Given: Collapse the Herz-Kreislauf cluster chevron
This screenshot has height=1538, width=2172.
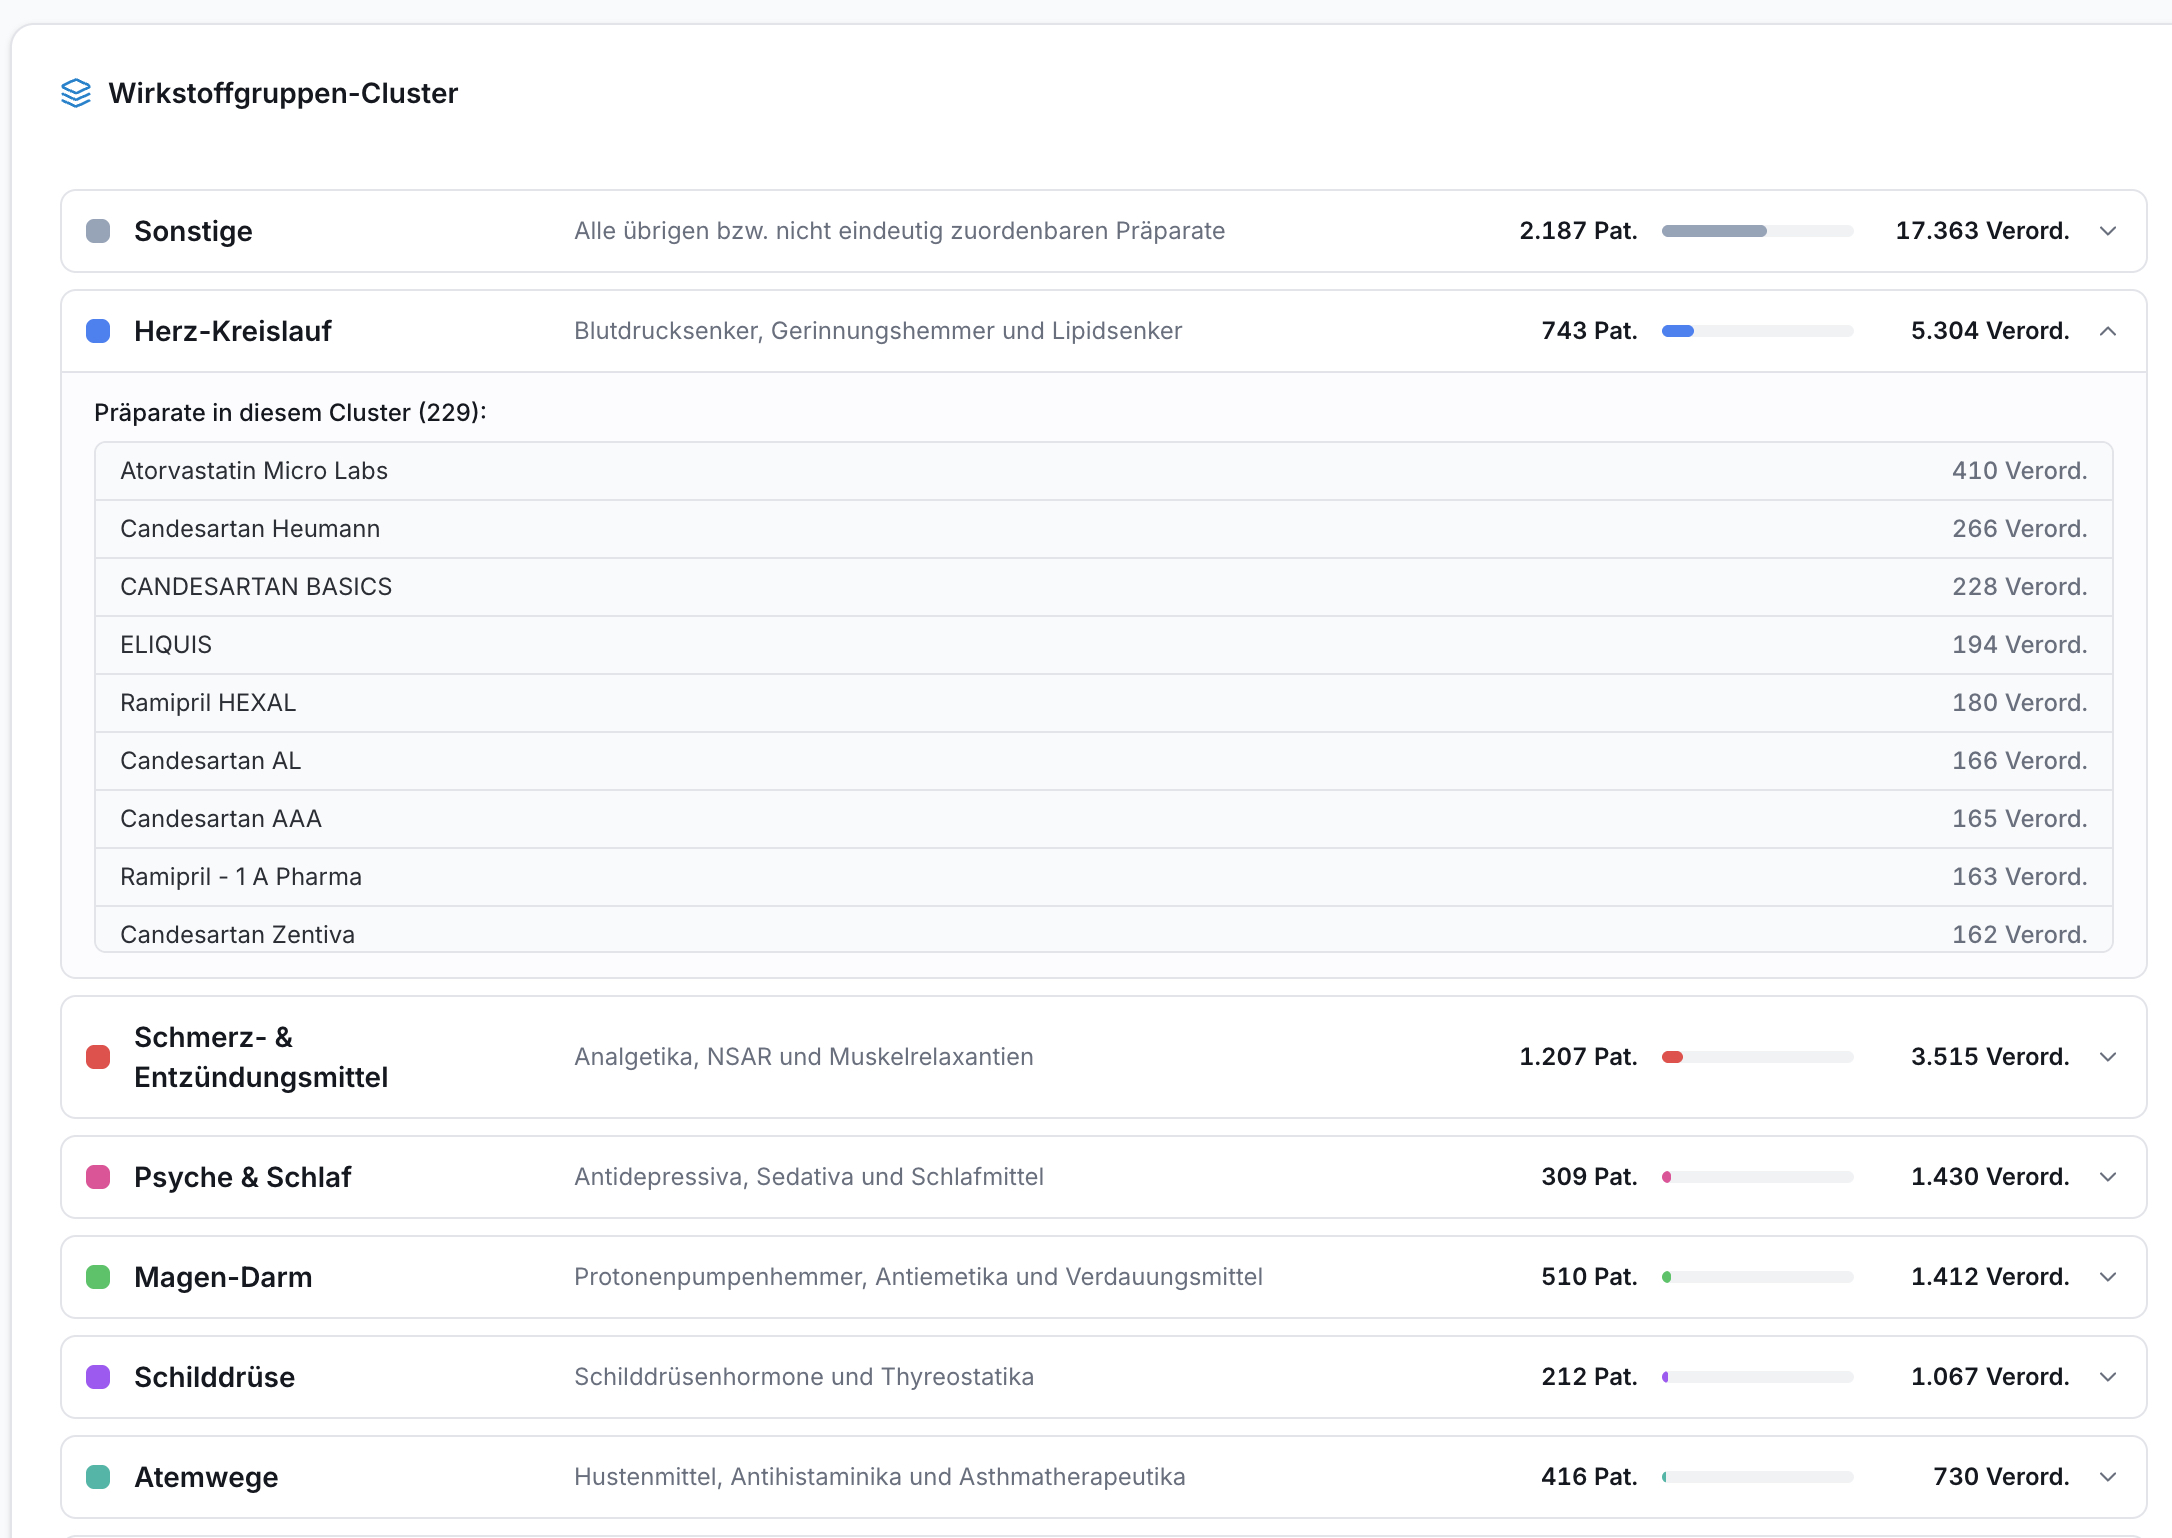Looking at the screenshot, I should [x=2108, y=331].
